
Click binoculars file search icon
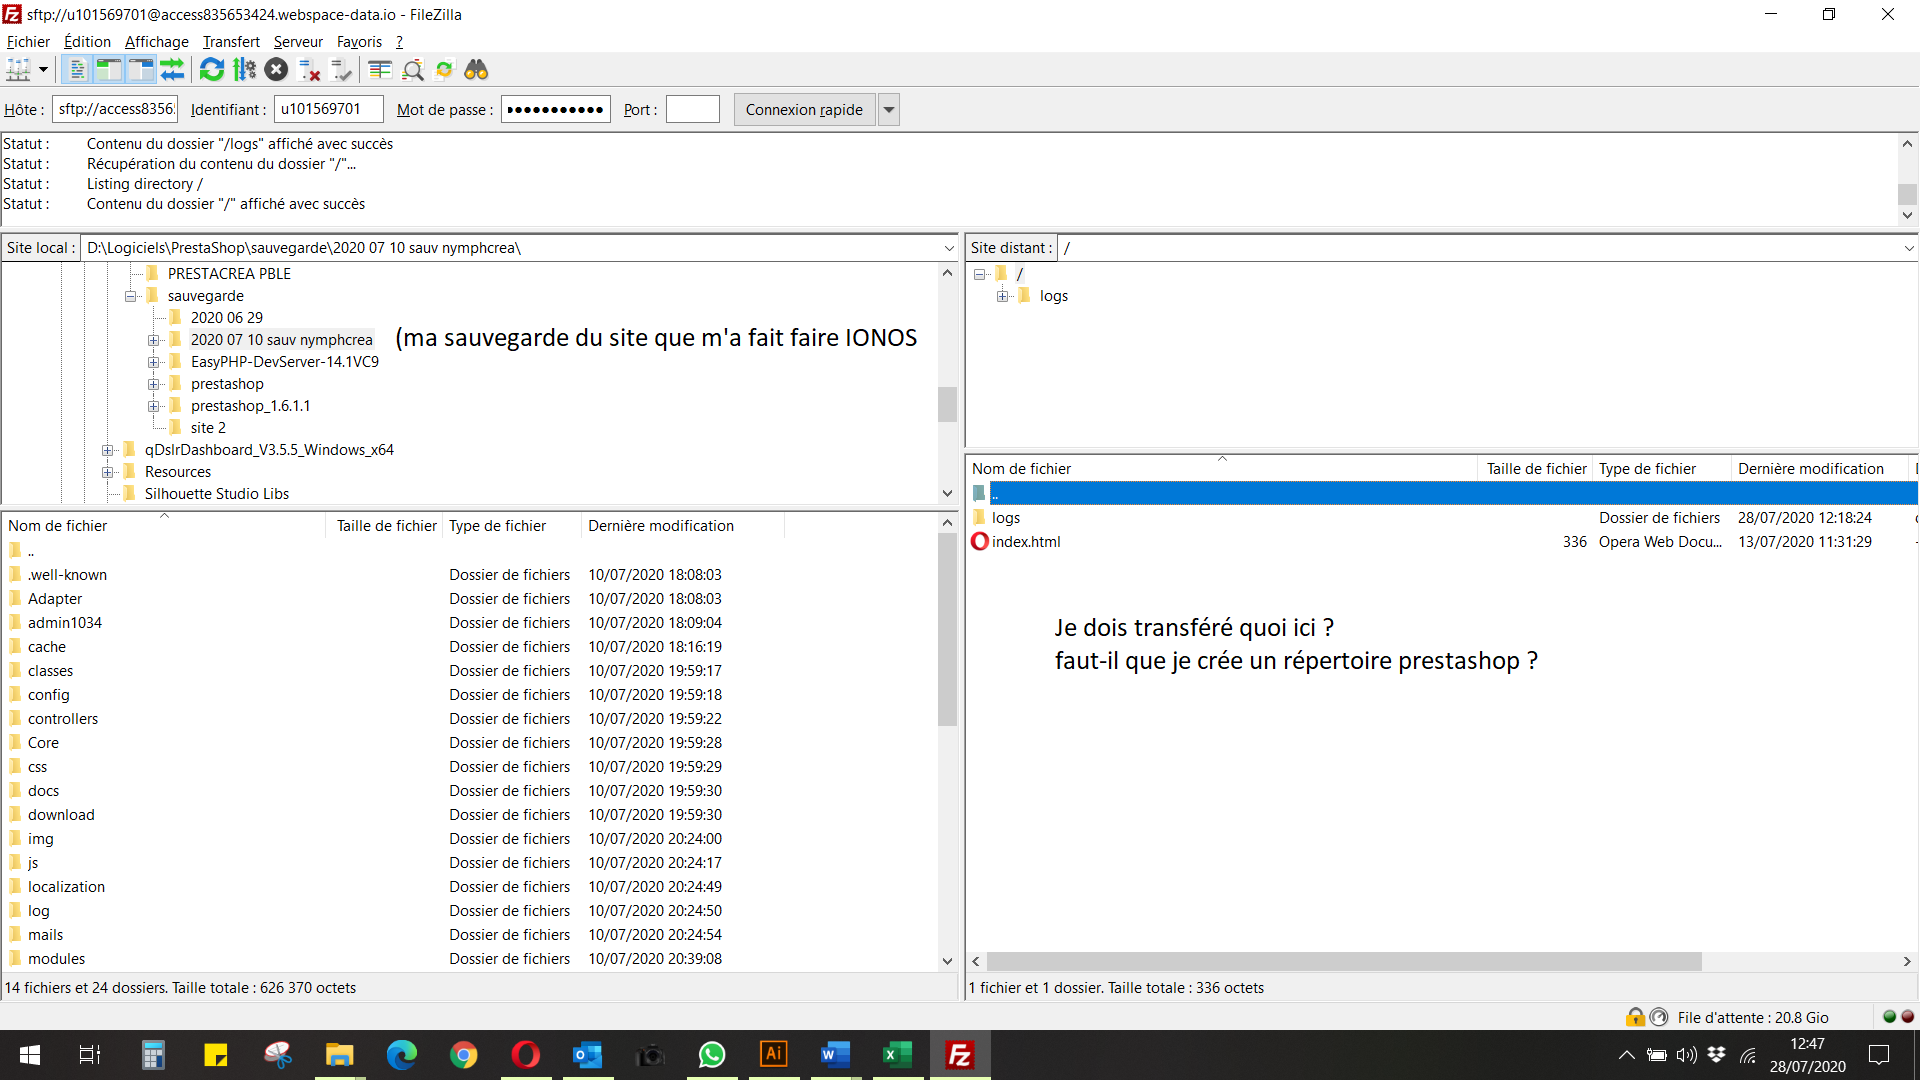(x=476, y=70)
